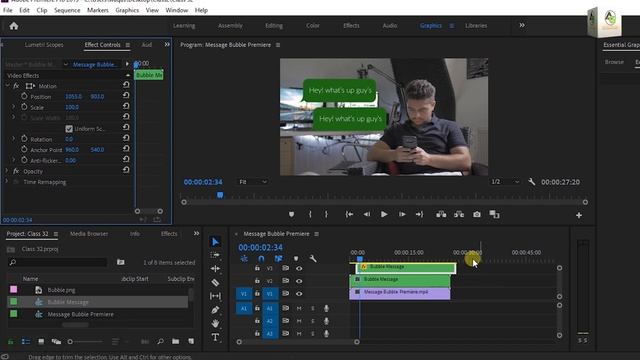Click program monitor playhead

(220, 195)
